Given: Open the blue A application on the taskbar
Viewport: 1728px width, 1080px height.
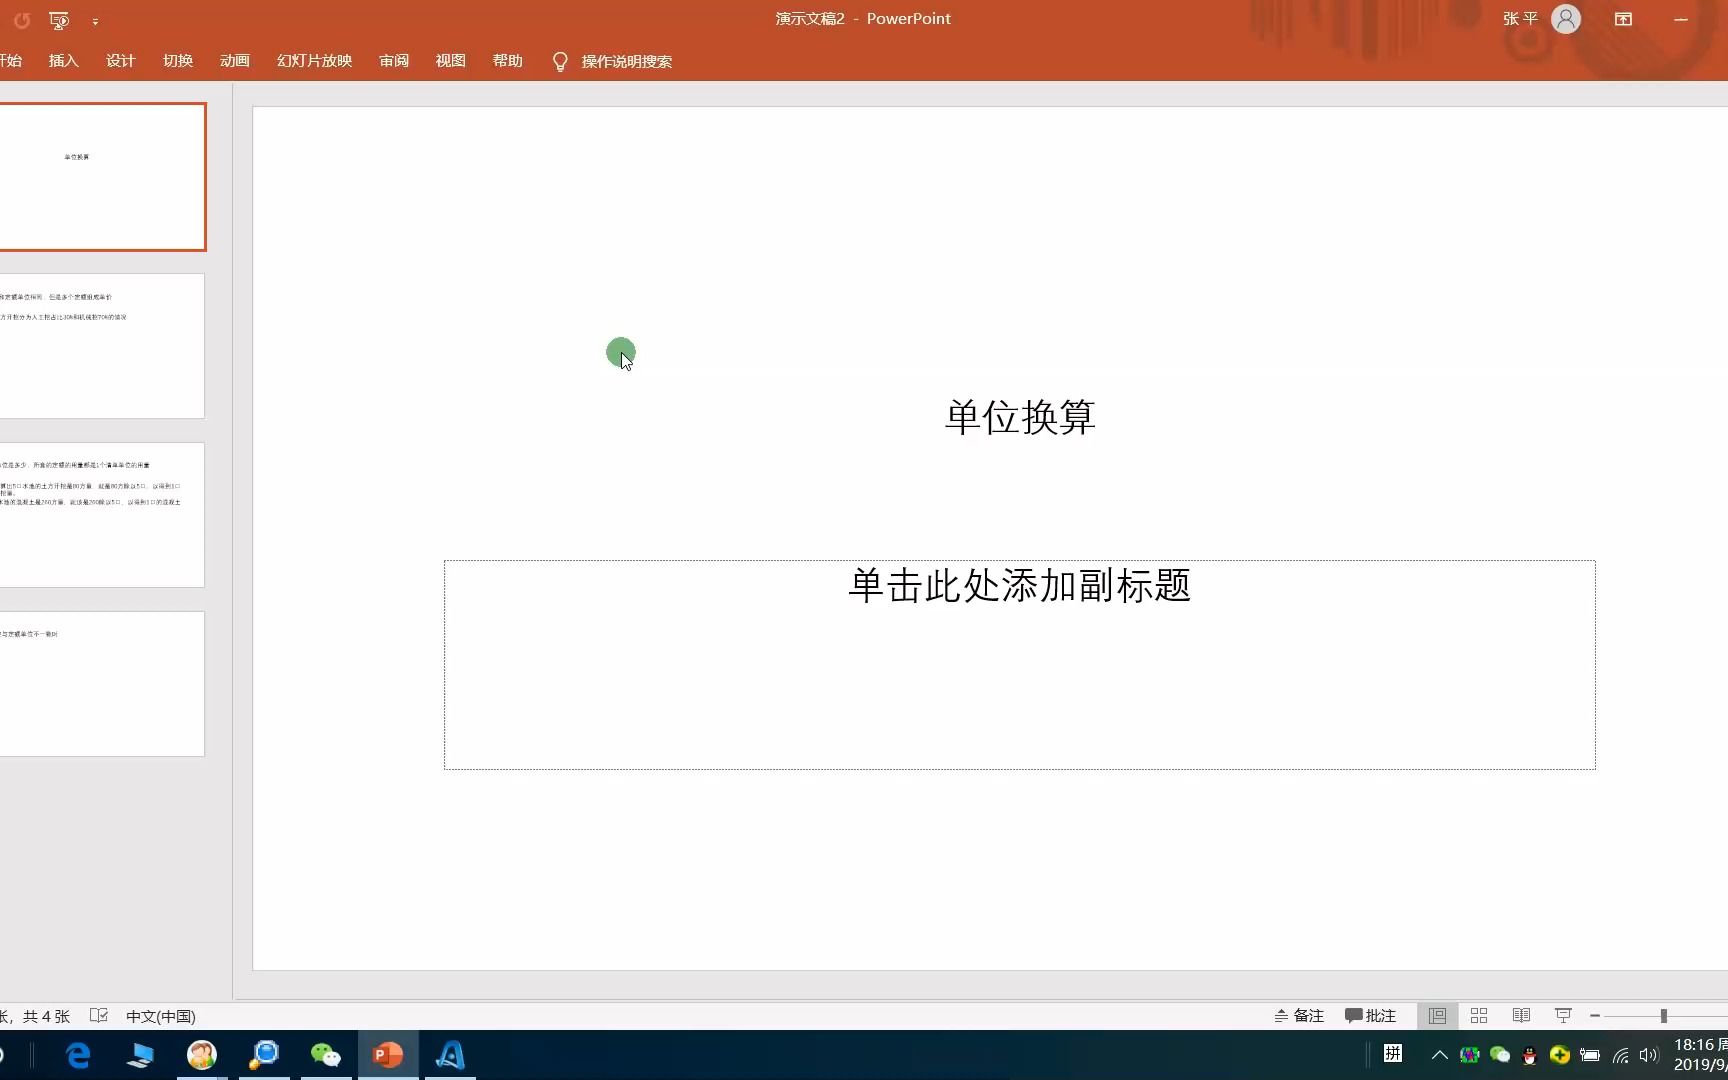Looking at the screenshot, I should pos(450,1055).
